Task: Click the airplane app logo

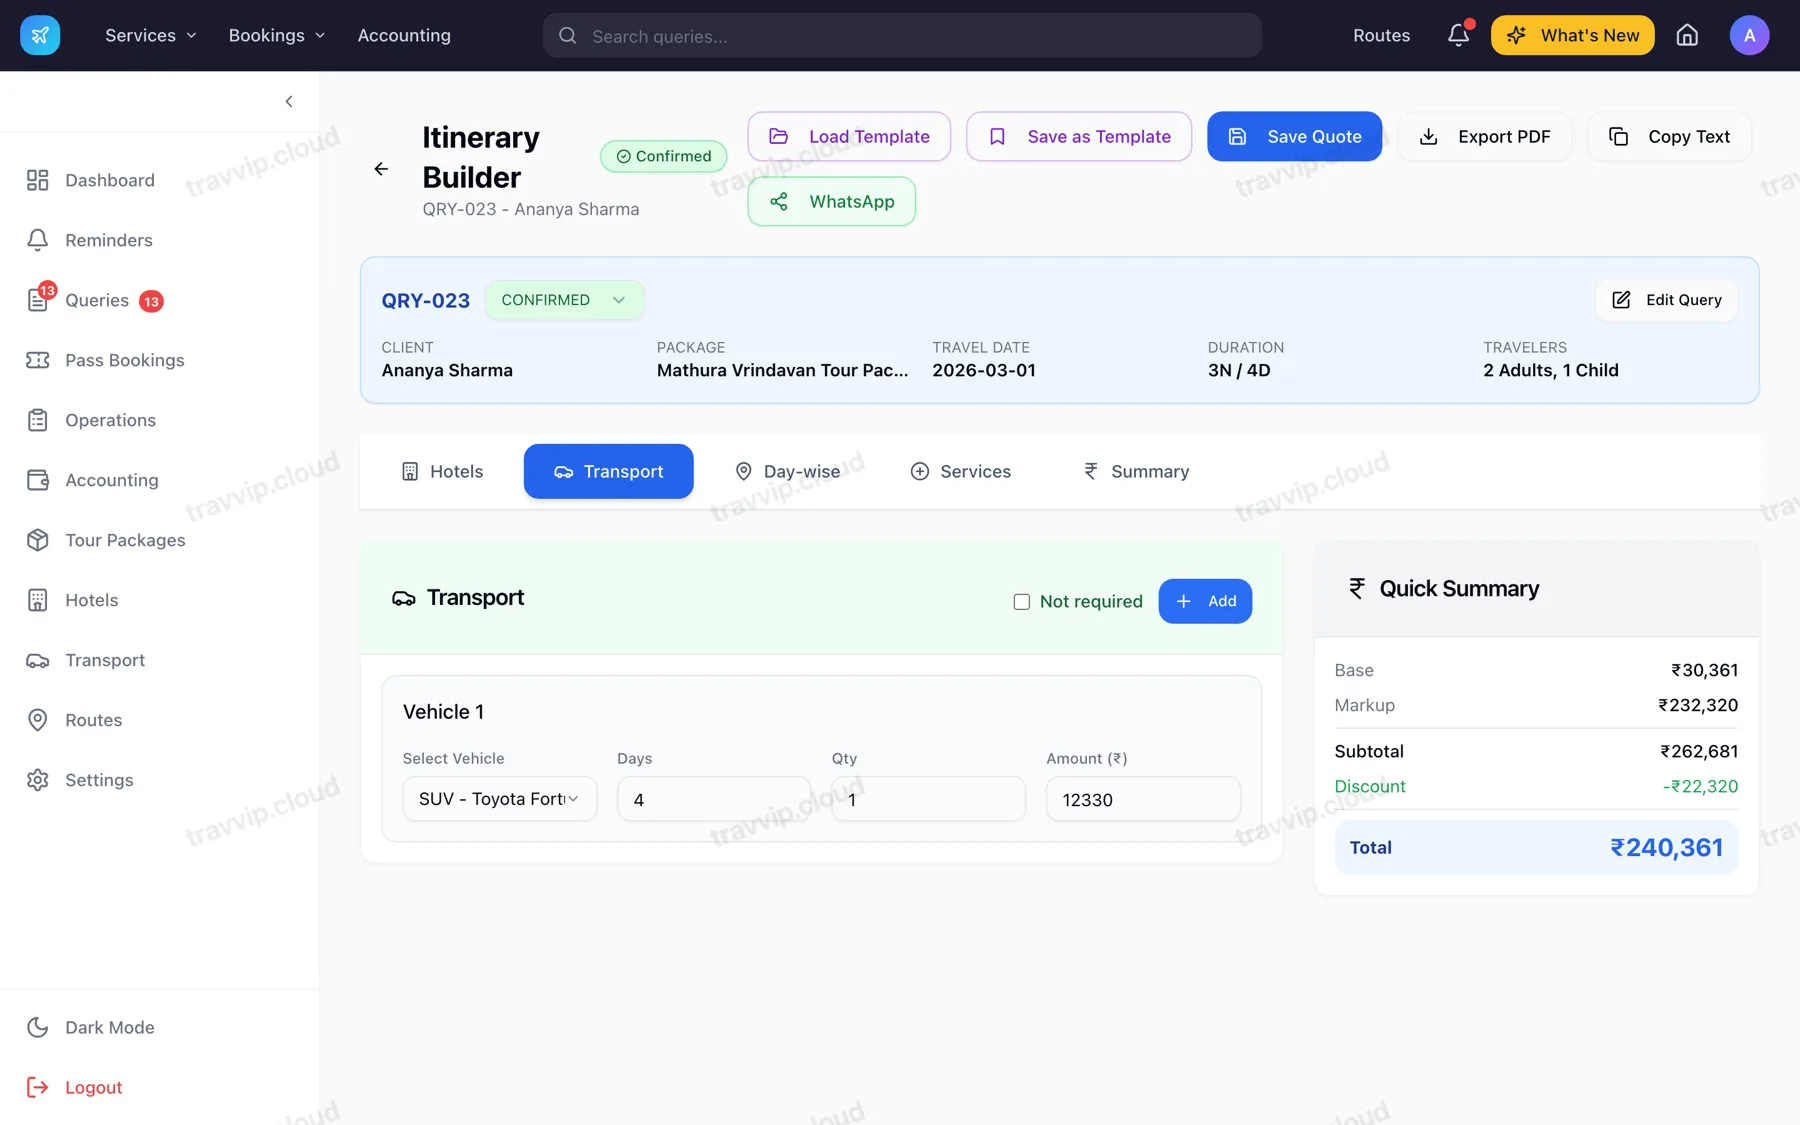Action: click(x=40, y=35)
